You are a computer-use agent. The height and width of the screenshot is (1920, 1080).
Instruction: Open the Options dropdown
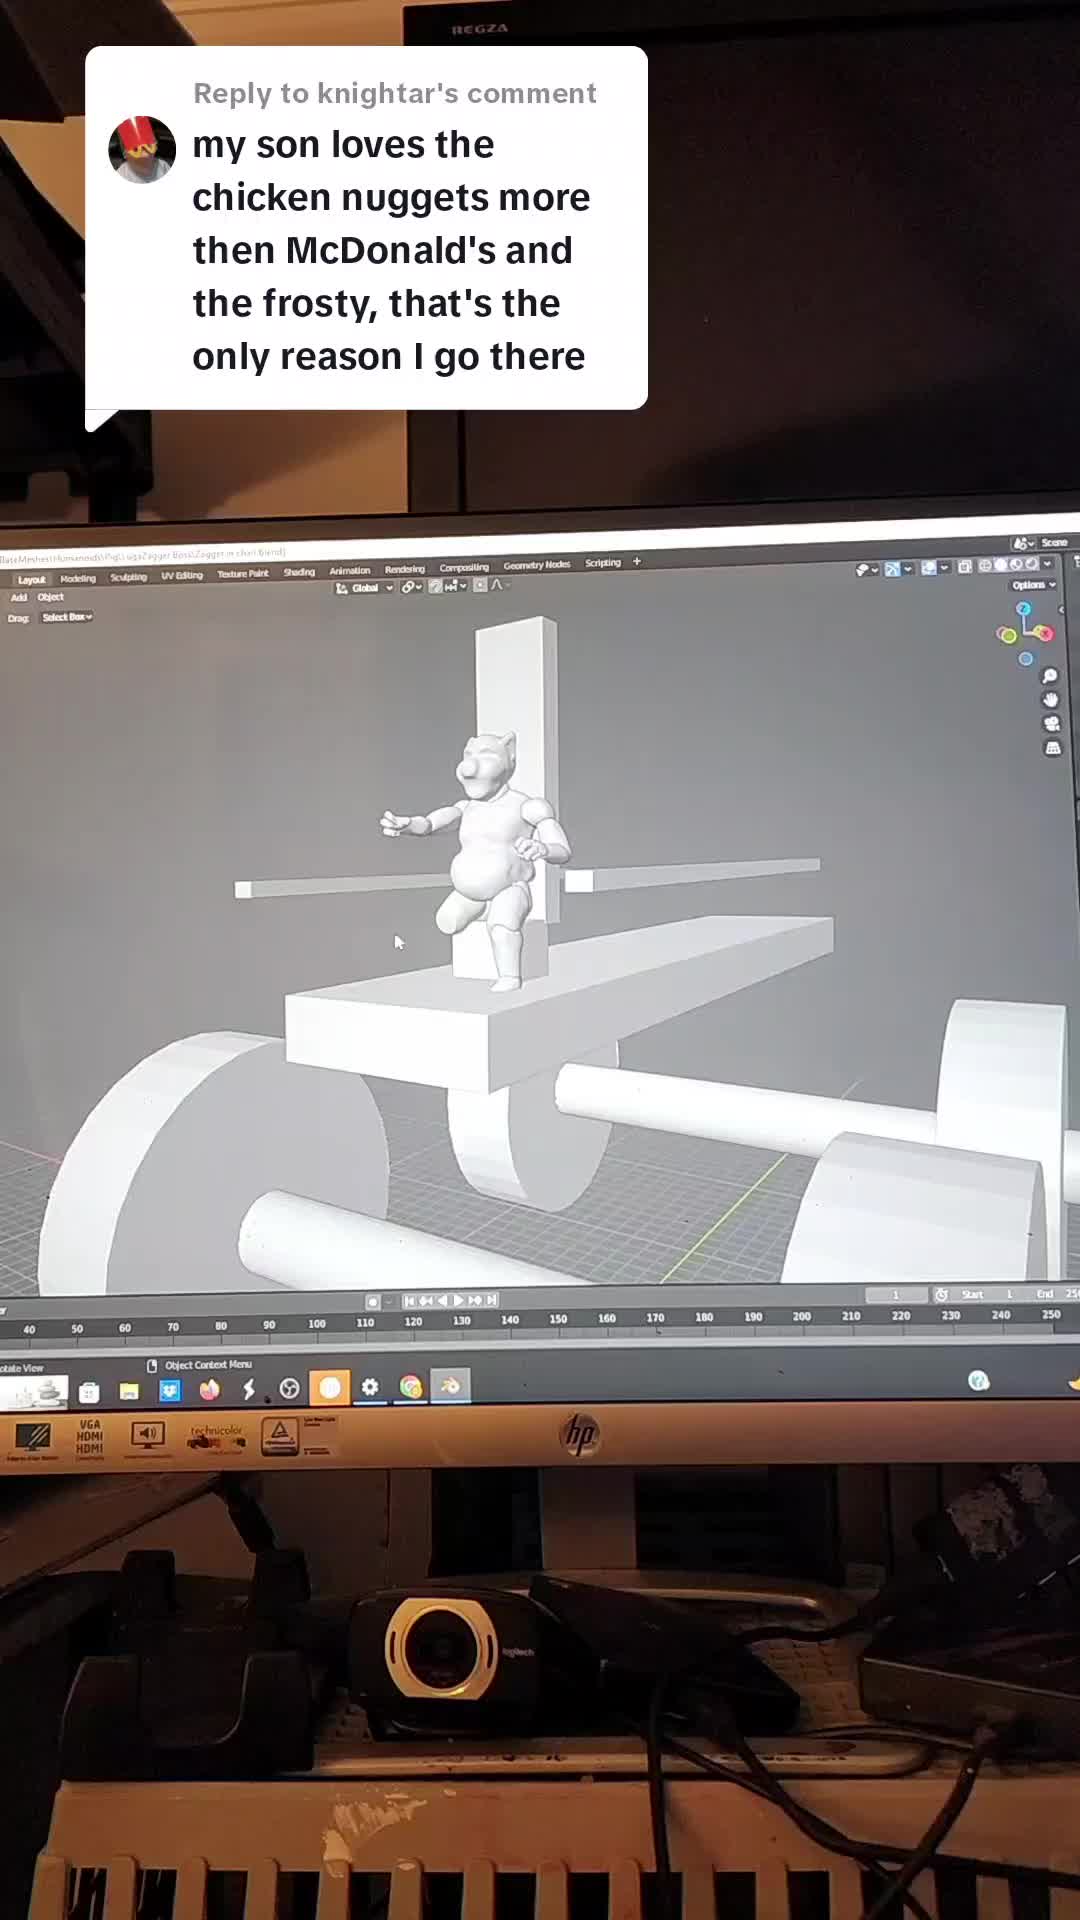(1034, 585)
